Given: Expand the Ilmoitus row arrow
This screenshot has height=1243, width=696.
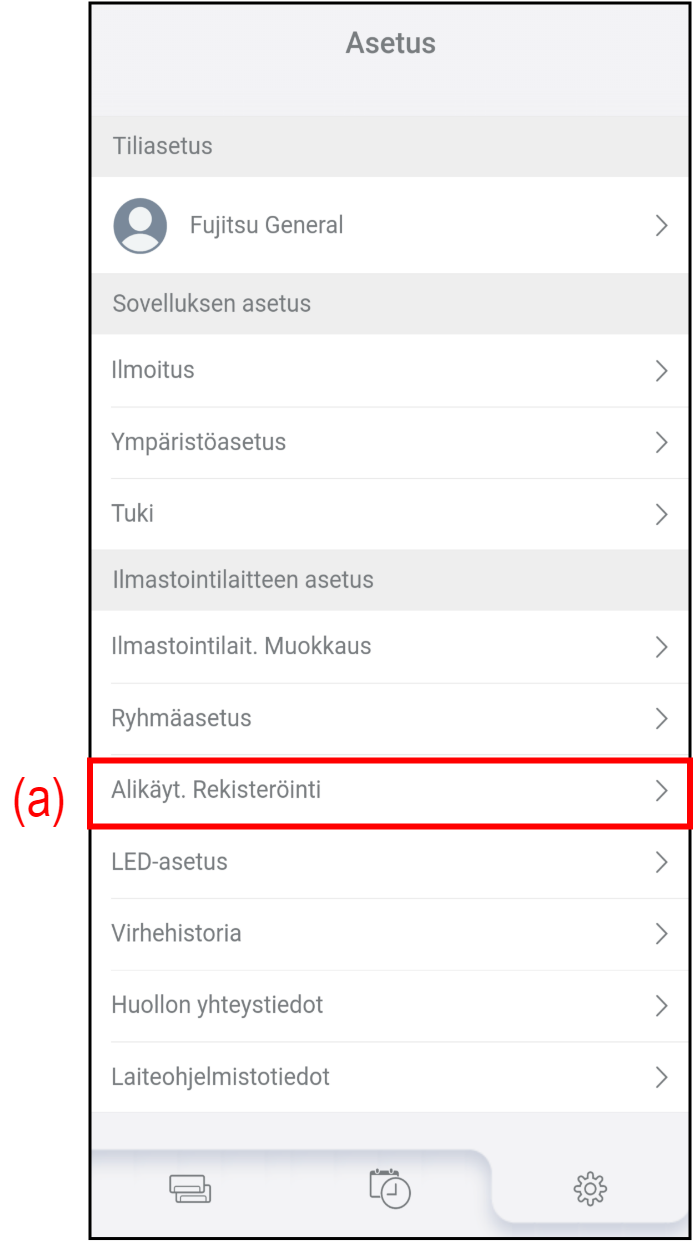Looking at the screenshot, I should click(661, 371).
